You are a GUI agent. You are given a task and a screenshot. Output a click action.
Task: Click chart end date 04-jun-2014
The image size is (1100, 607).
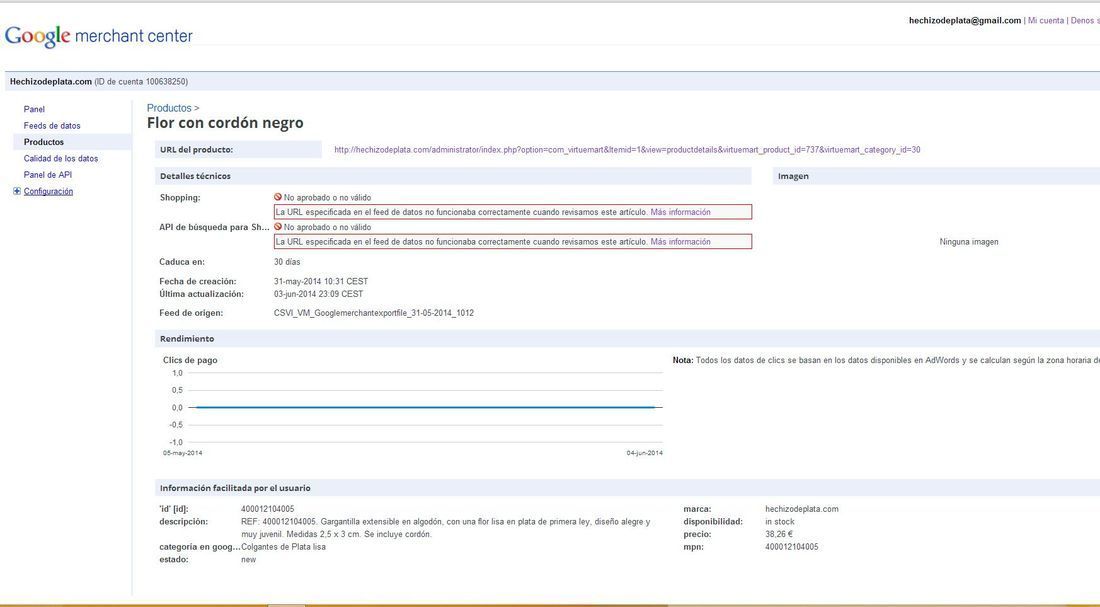[x=645, y=453]
